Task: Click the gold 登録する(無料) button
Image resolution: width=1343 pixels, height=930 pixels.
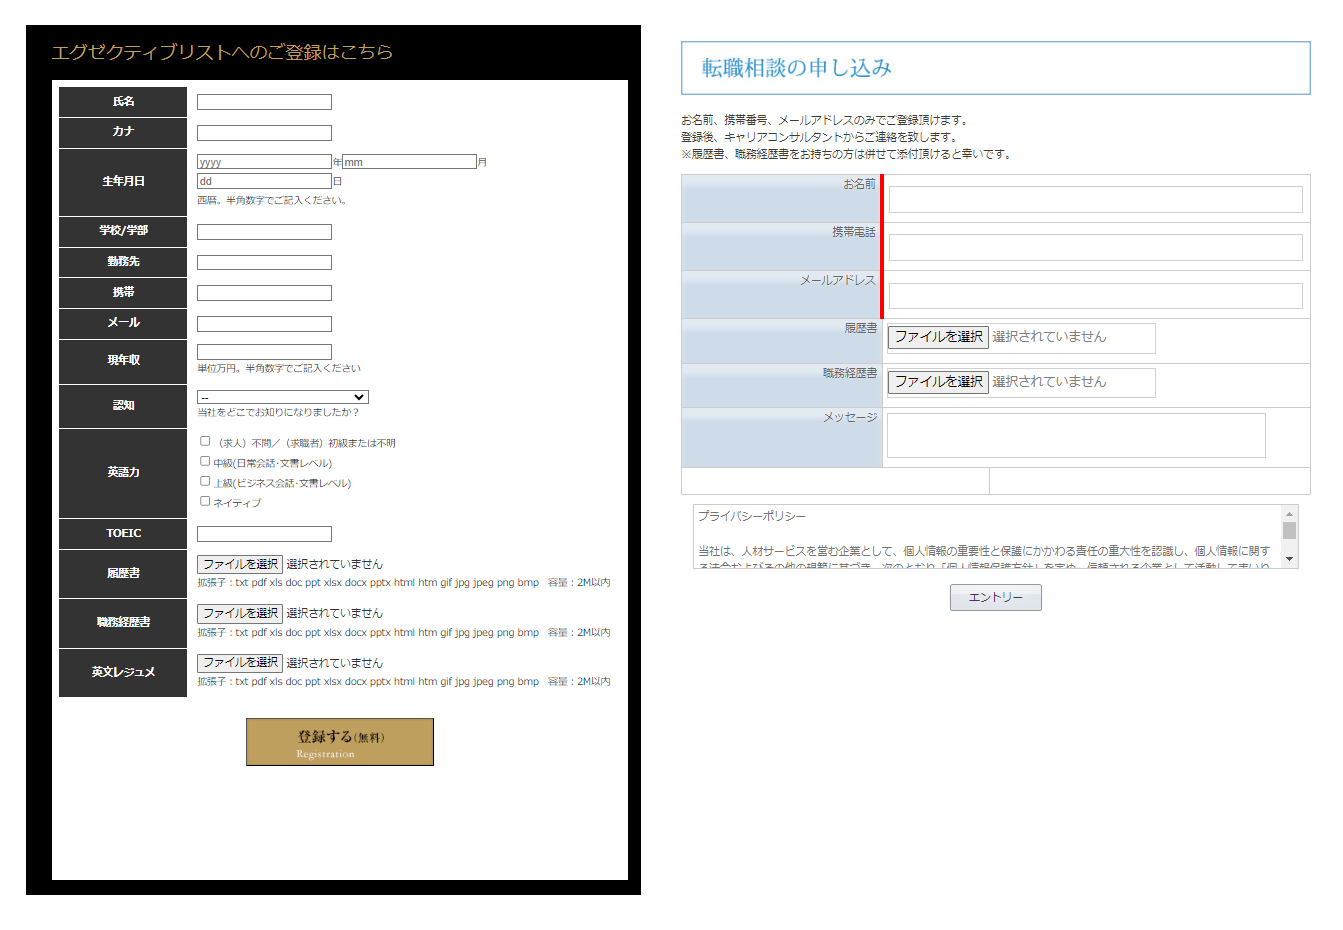Action: click(340, 742)
